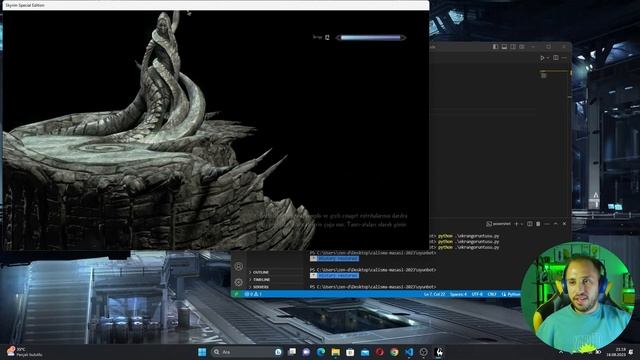Viewport: 640px width, 360px height.
Task: Change encoding via UTF-8 status item
Action: [477, 294]
